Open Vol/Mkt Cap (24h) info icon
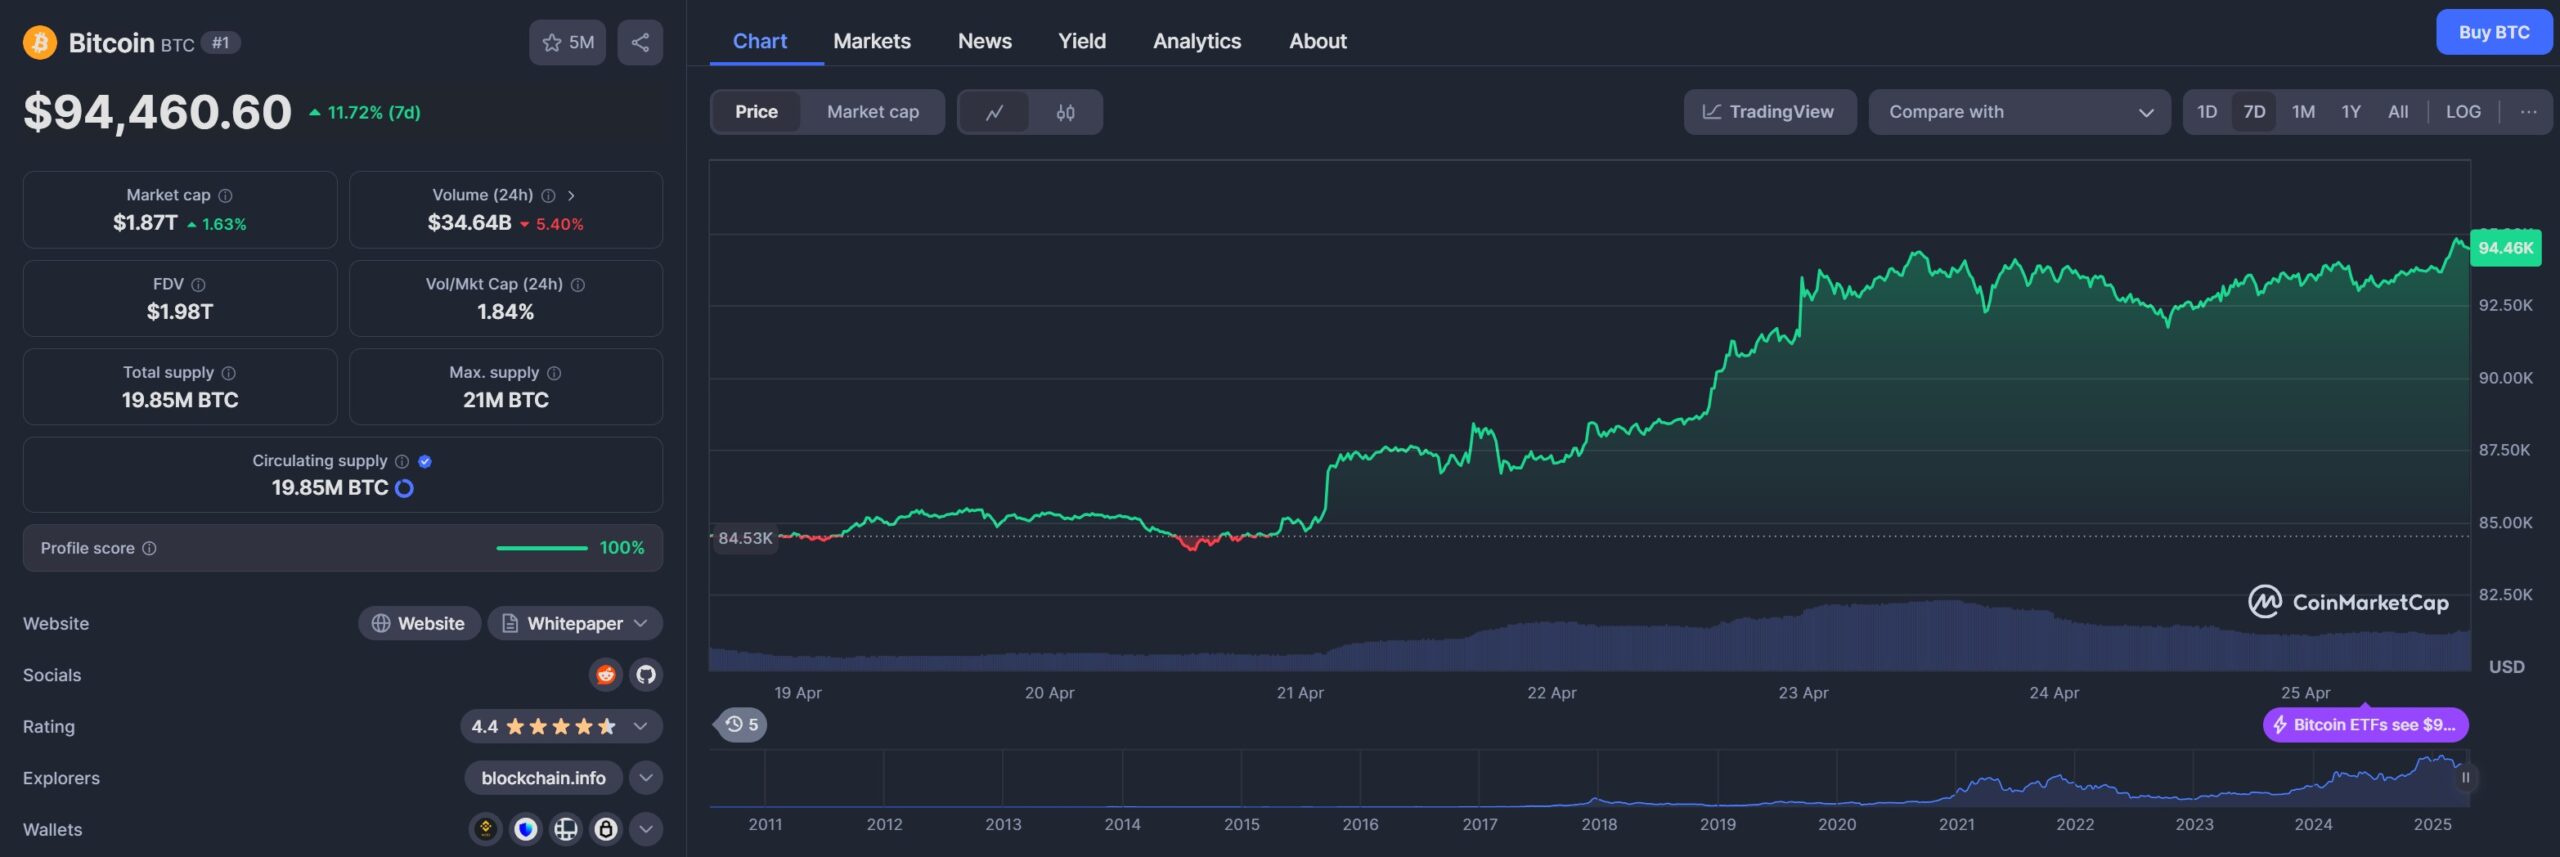This screenshot has height=857, width=2560. tap(578, 285)
